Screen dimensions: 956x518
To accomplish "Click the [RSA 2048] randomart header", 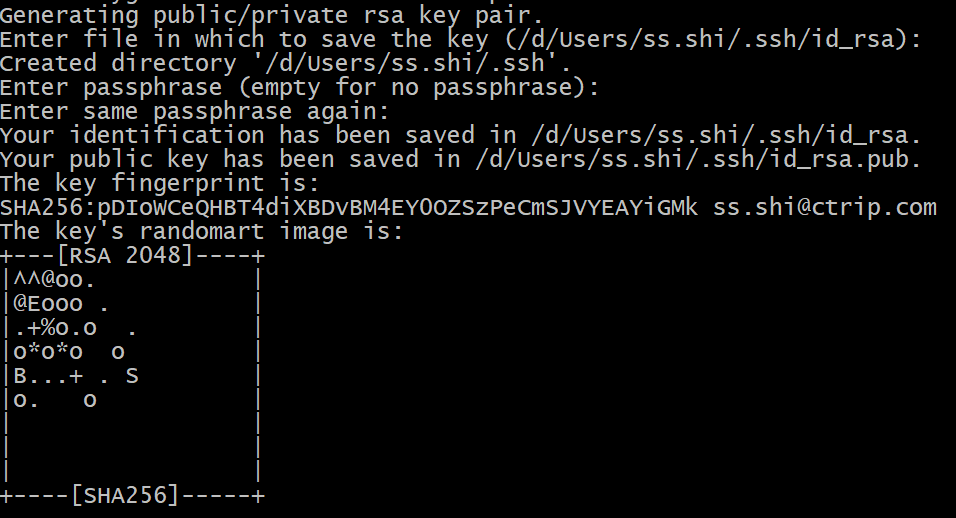I will (132, 256).
